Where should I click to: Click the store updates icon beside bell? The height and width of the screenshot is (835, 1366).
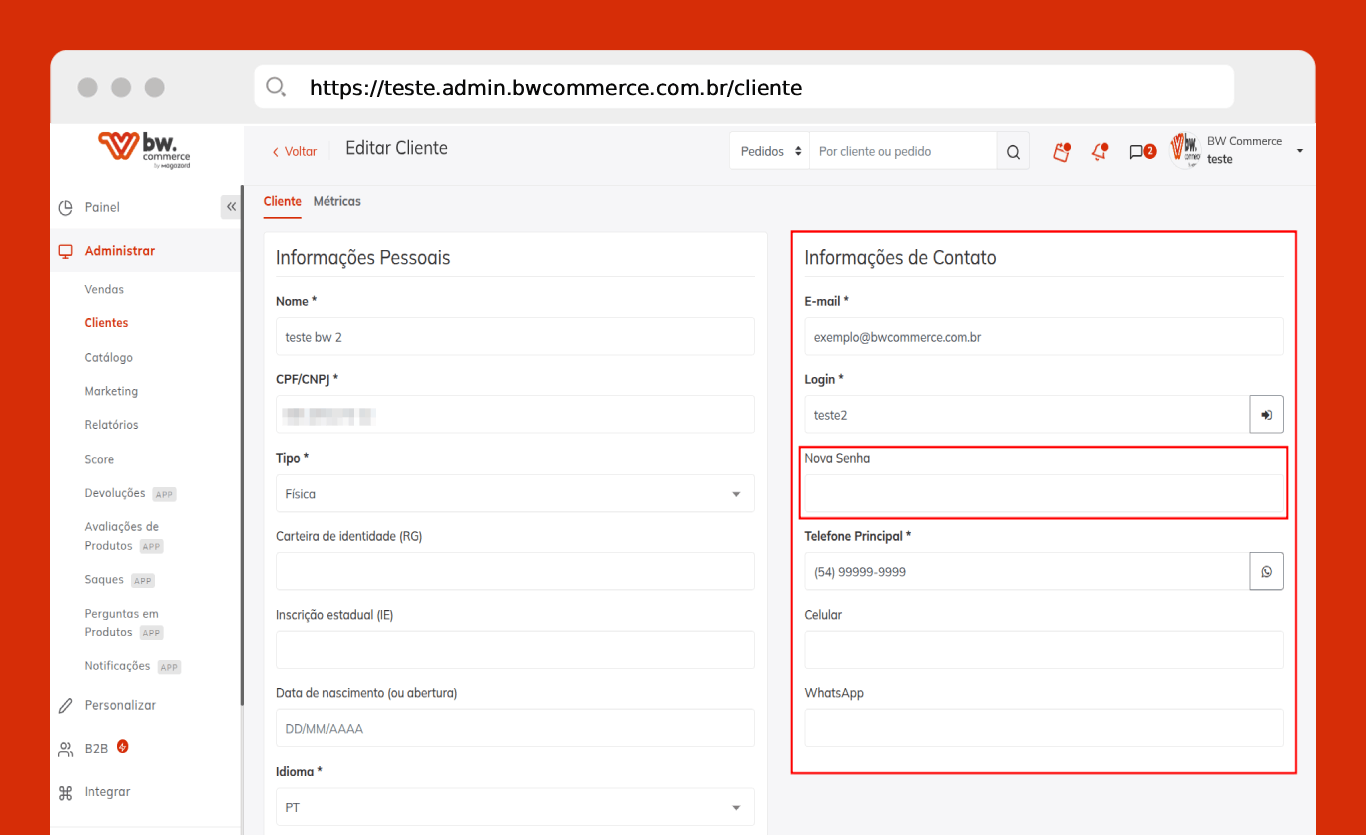1061,152
